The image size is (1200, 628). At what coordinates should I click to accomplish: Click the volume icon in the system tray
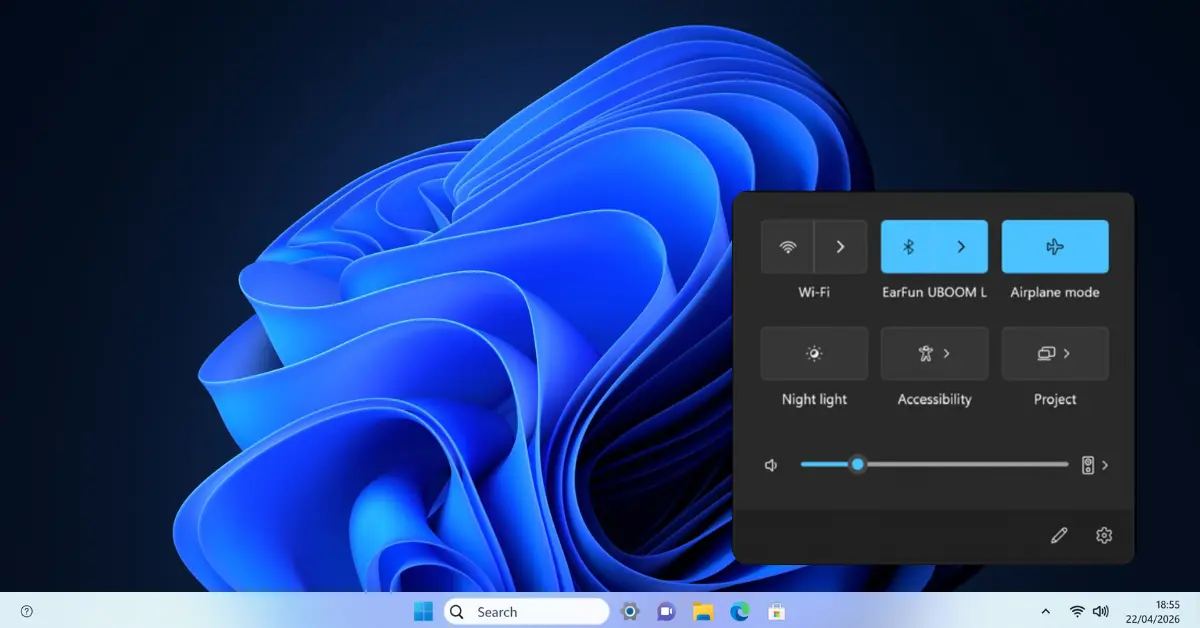coord(1101,611)
